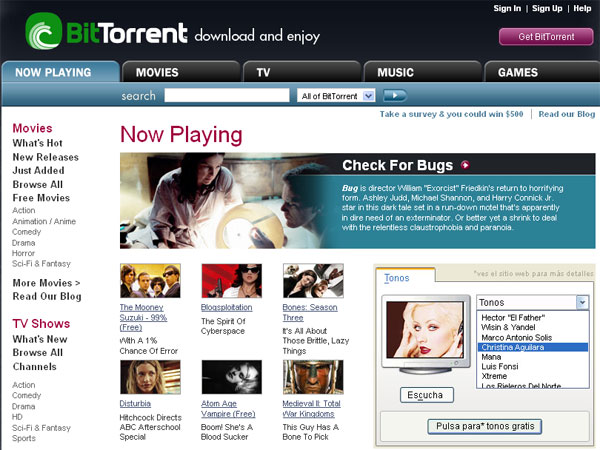
Task: Open the Music tab
Action: coord(422,72)
